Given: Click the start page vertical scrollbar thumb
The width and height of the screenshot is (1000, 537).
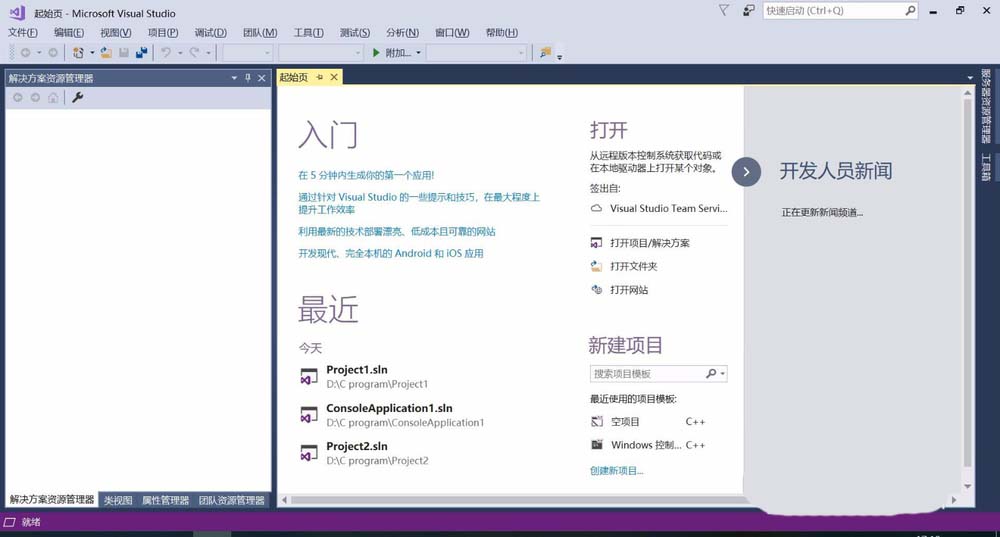Looking at the screenshot, I should coord(967,283).
